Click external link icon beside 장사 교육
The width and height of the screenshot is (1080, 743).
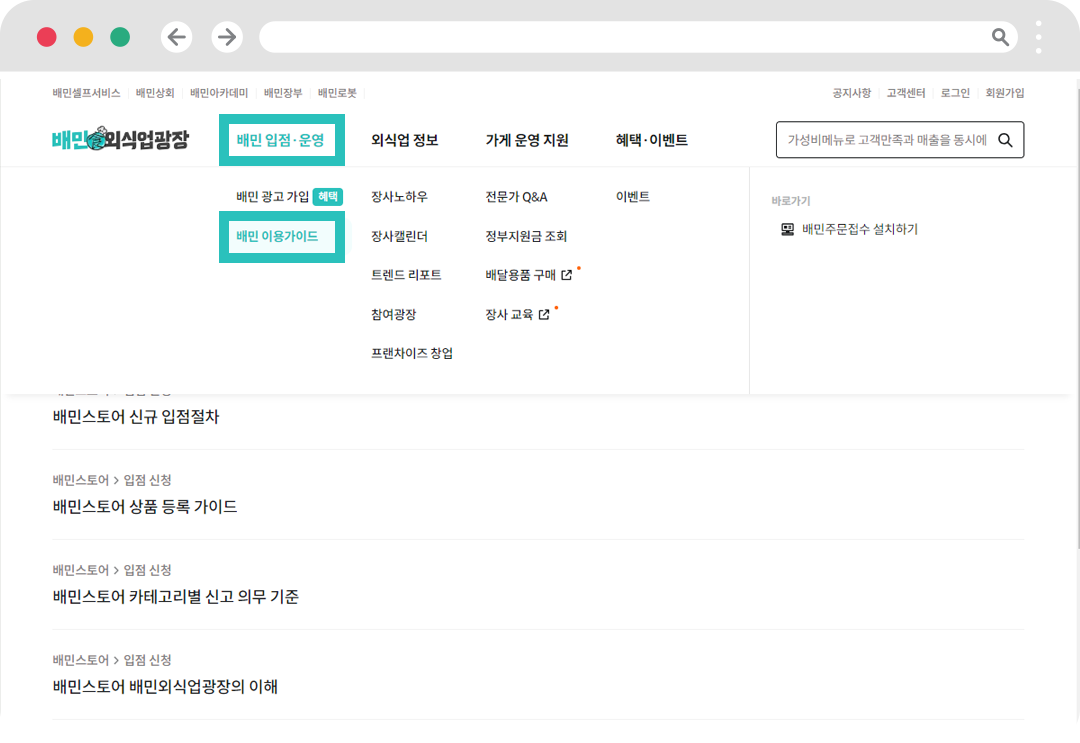click(544, 315)
